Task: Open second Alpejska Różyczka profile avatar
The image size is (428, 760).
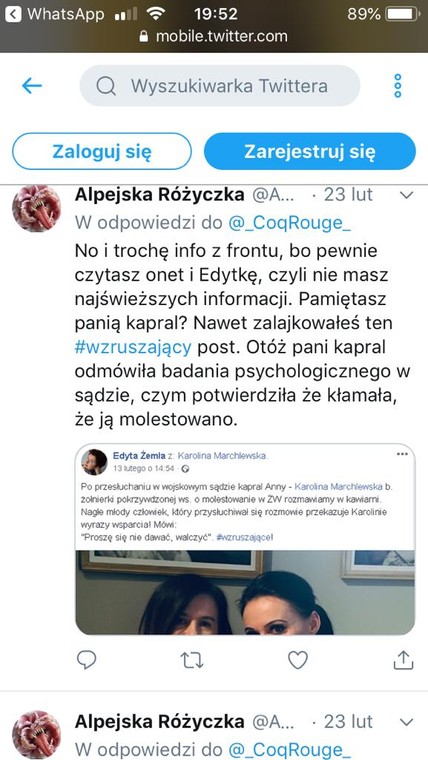Action: pos(36,735)
